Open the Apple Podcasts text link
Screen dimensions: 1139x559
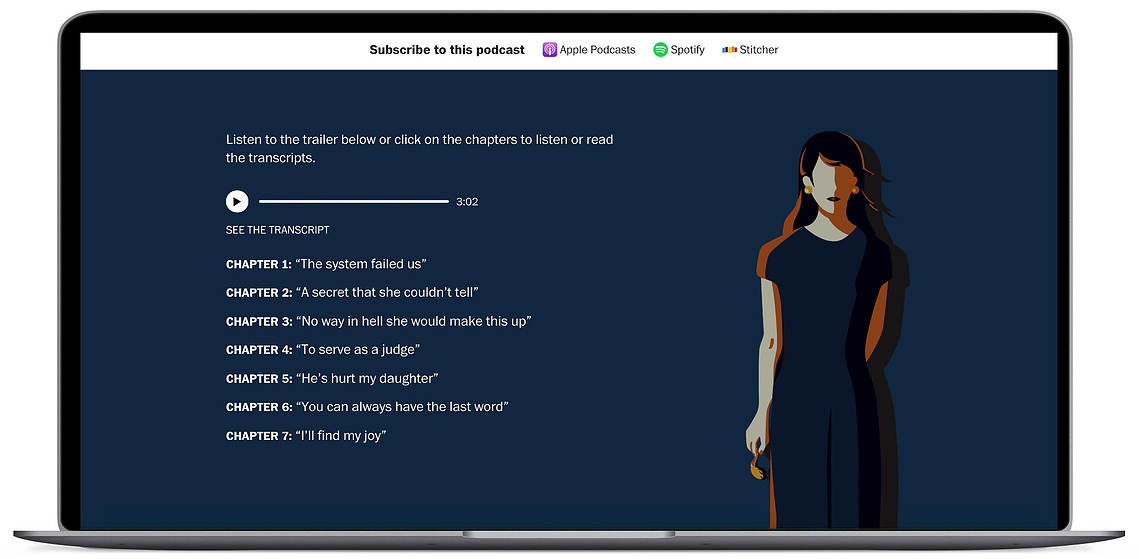point(597,50)
